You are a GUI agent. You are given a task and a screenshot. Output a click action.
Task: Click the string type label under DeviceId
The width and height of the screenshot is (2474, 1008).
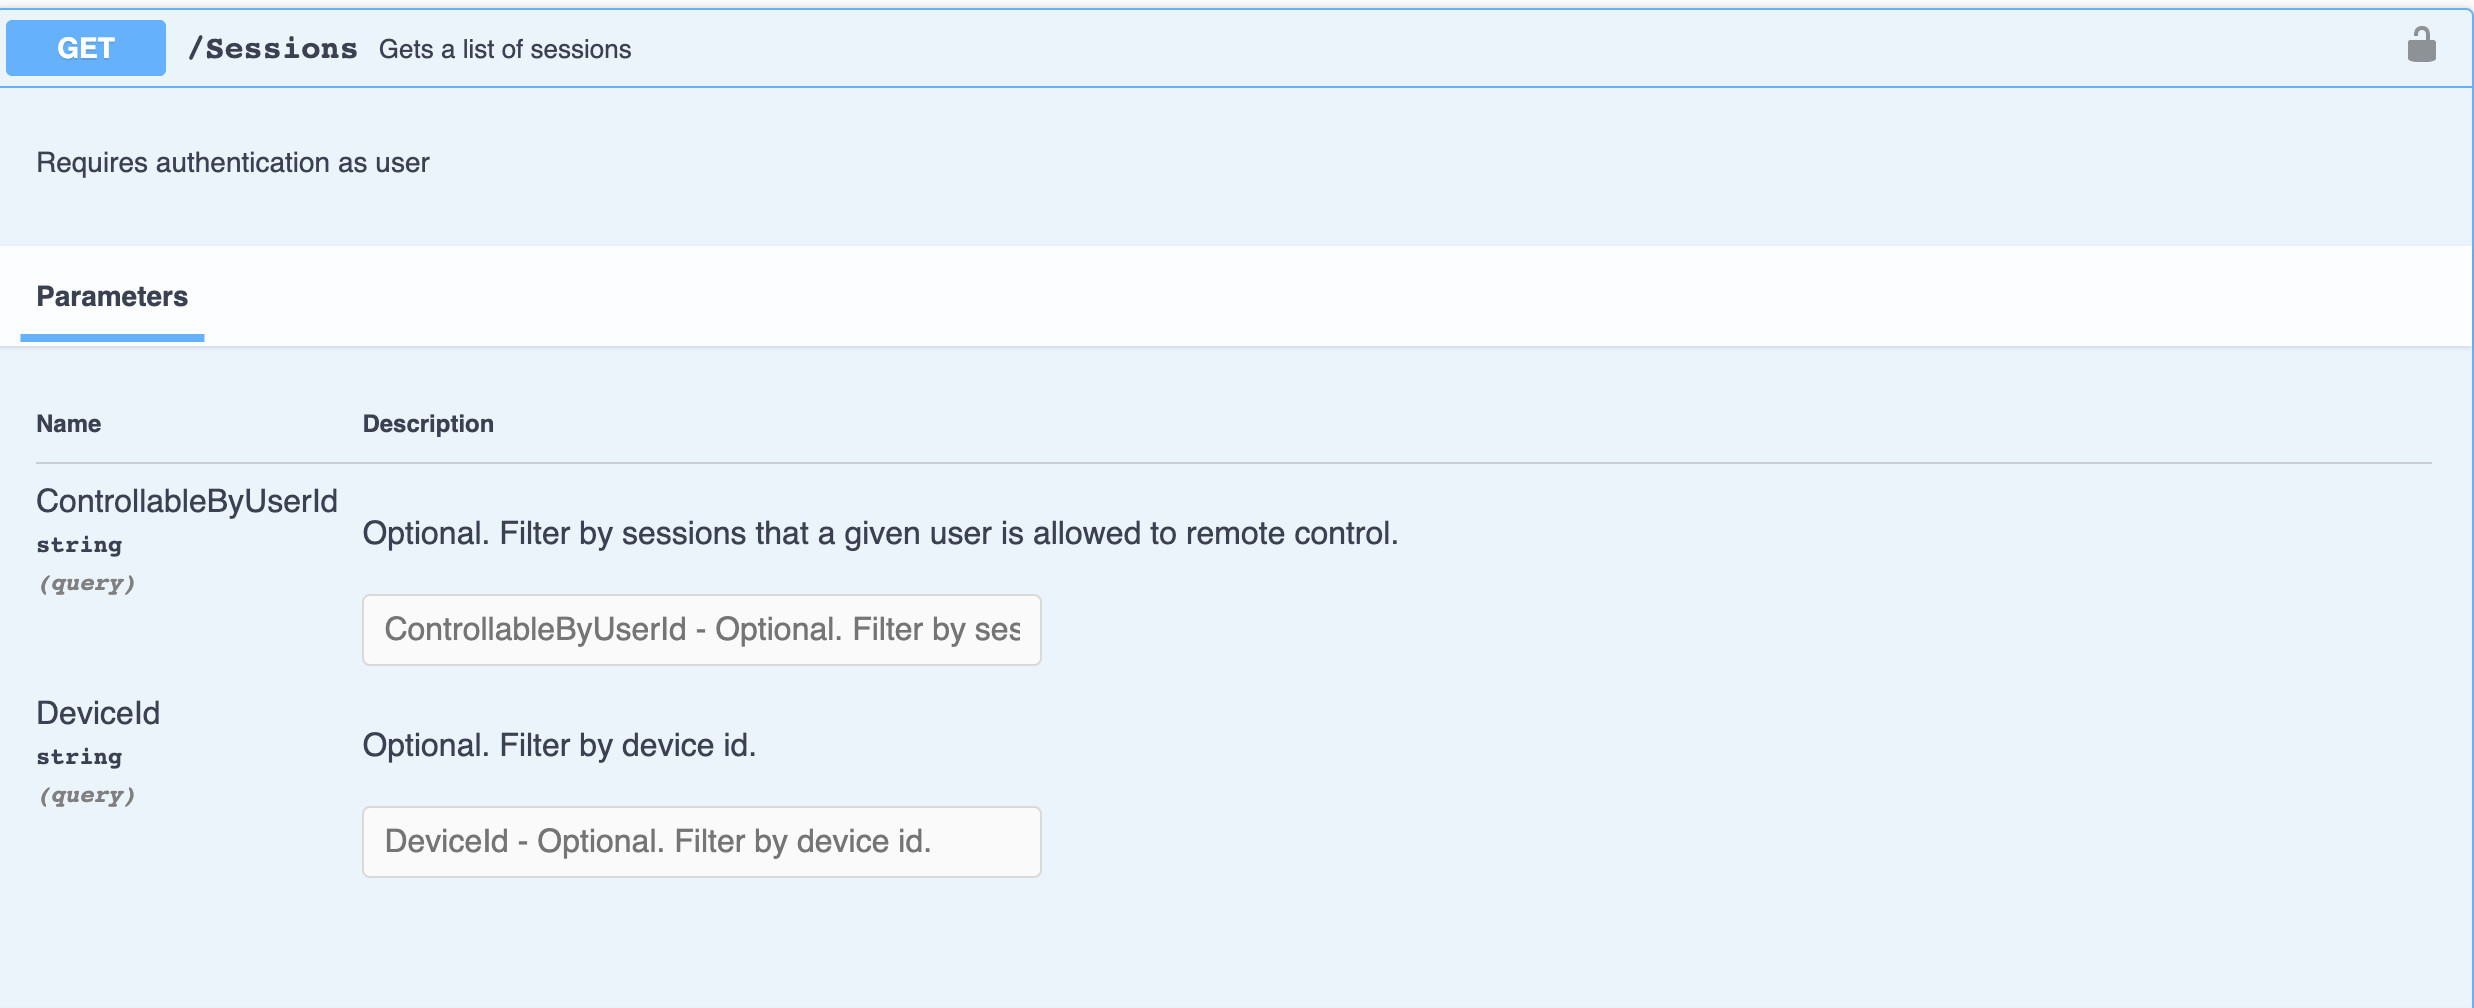[79, 757]
